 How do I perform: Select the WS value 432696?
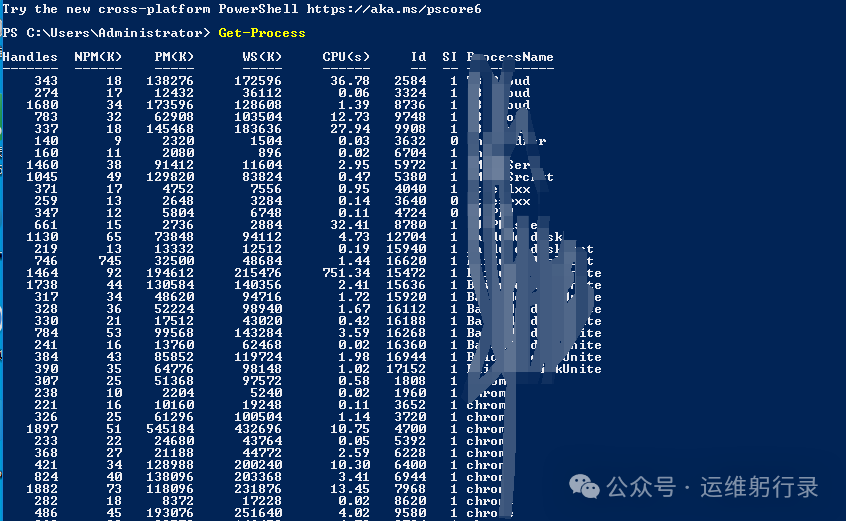click(257, 429)
